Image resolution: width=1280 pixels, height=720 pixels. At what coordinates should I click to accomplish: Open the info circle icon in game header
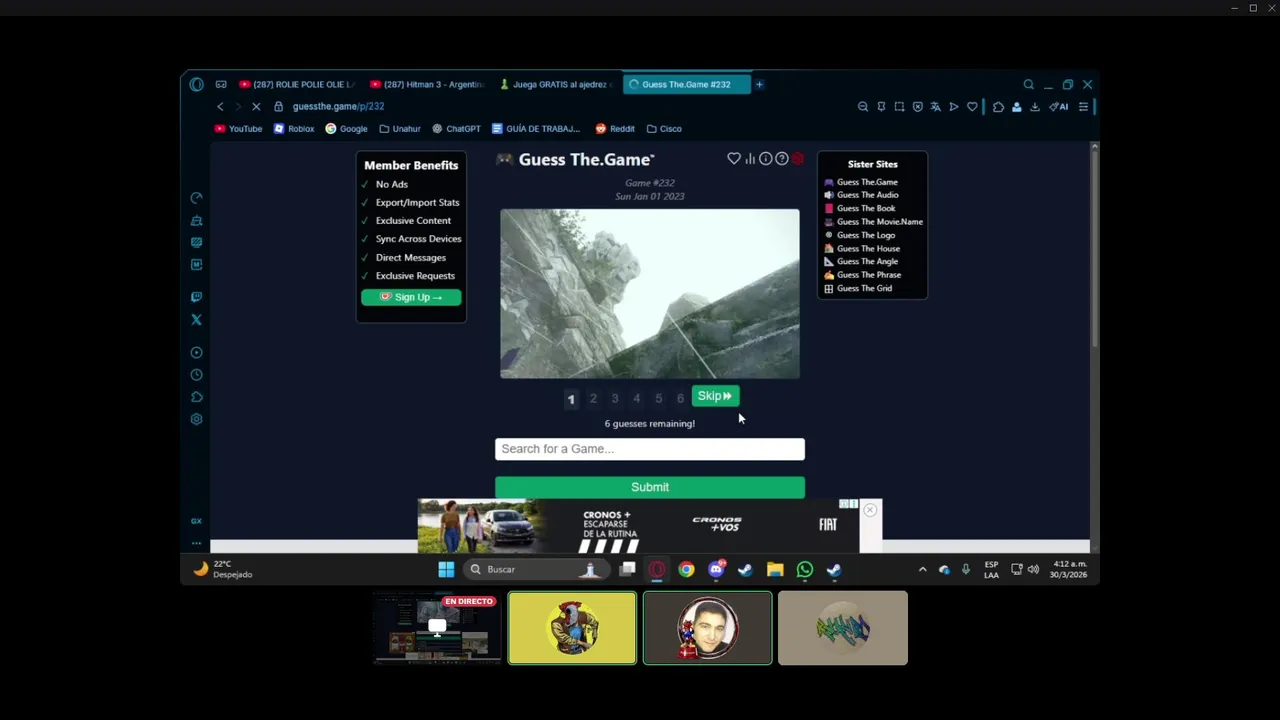coord(765,159)
